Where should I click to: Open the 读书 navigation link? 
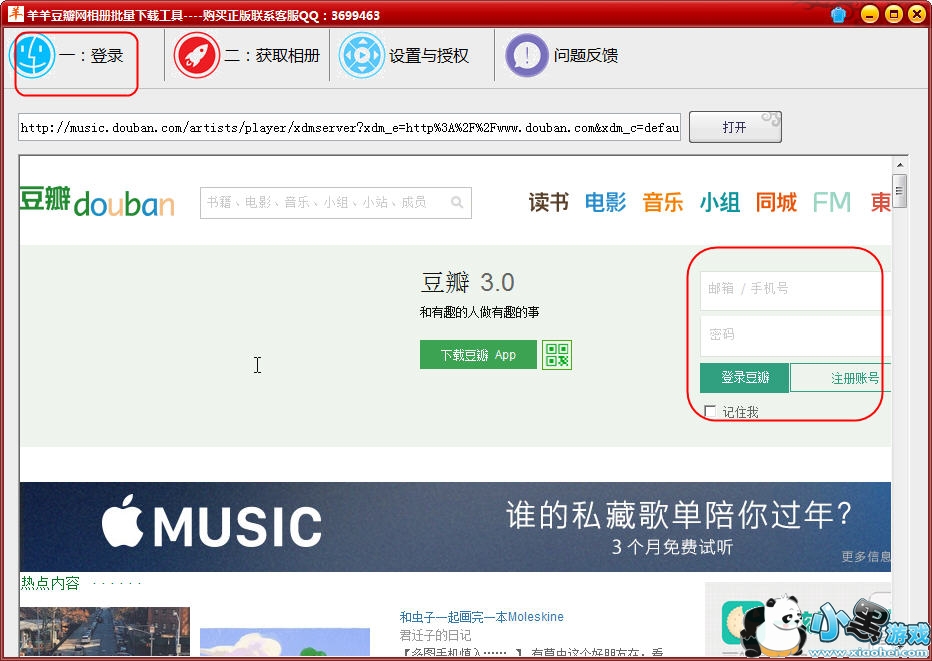549,203
